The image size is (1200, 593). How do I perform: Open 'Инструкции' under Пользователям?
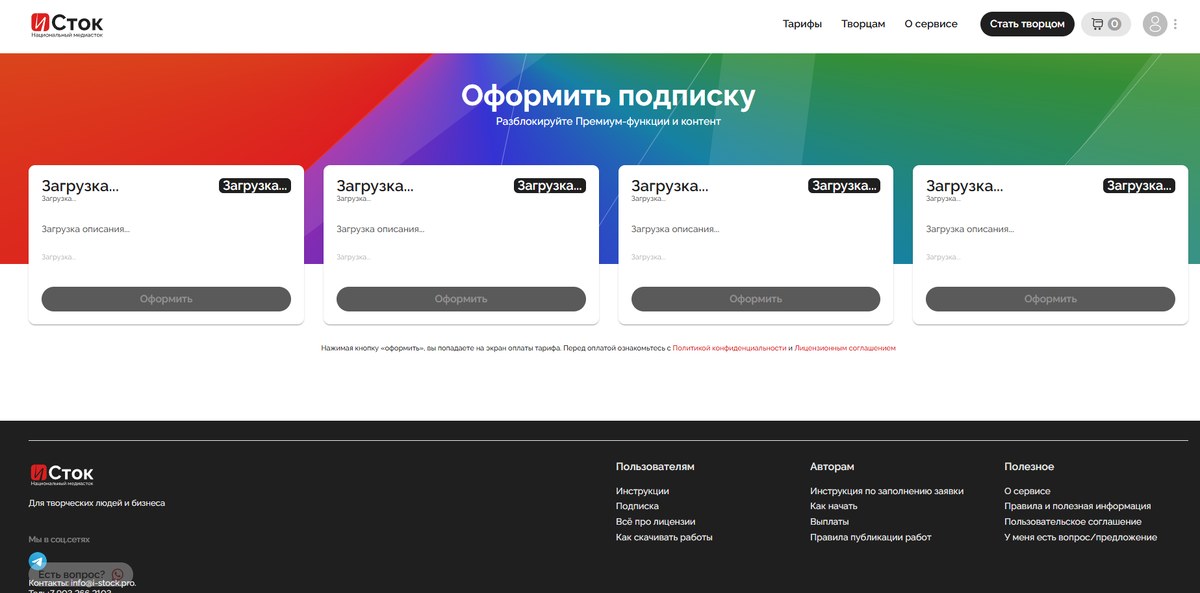640,490
